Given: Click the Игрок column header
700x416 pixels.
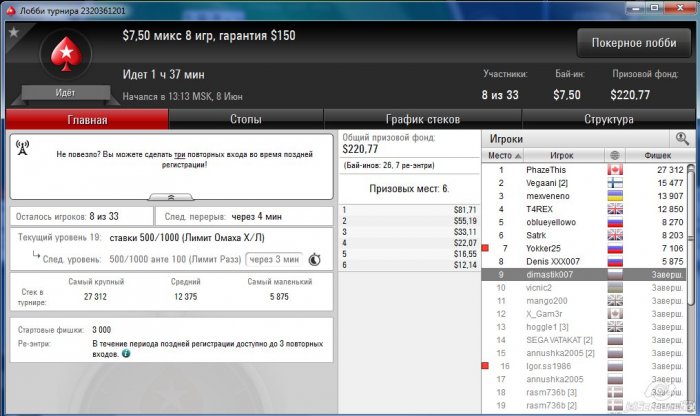Looking at the screenshot, I should 562,155.
